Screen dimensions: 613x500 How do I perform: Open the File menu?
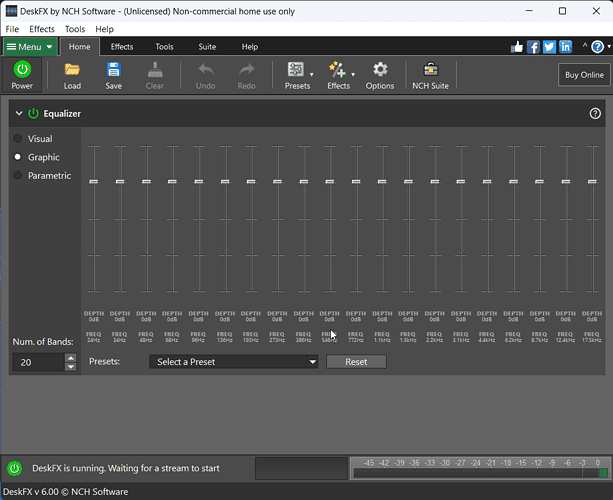click(12, 29)
